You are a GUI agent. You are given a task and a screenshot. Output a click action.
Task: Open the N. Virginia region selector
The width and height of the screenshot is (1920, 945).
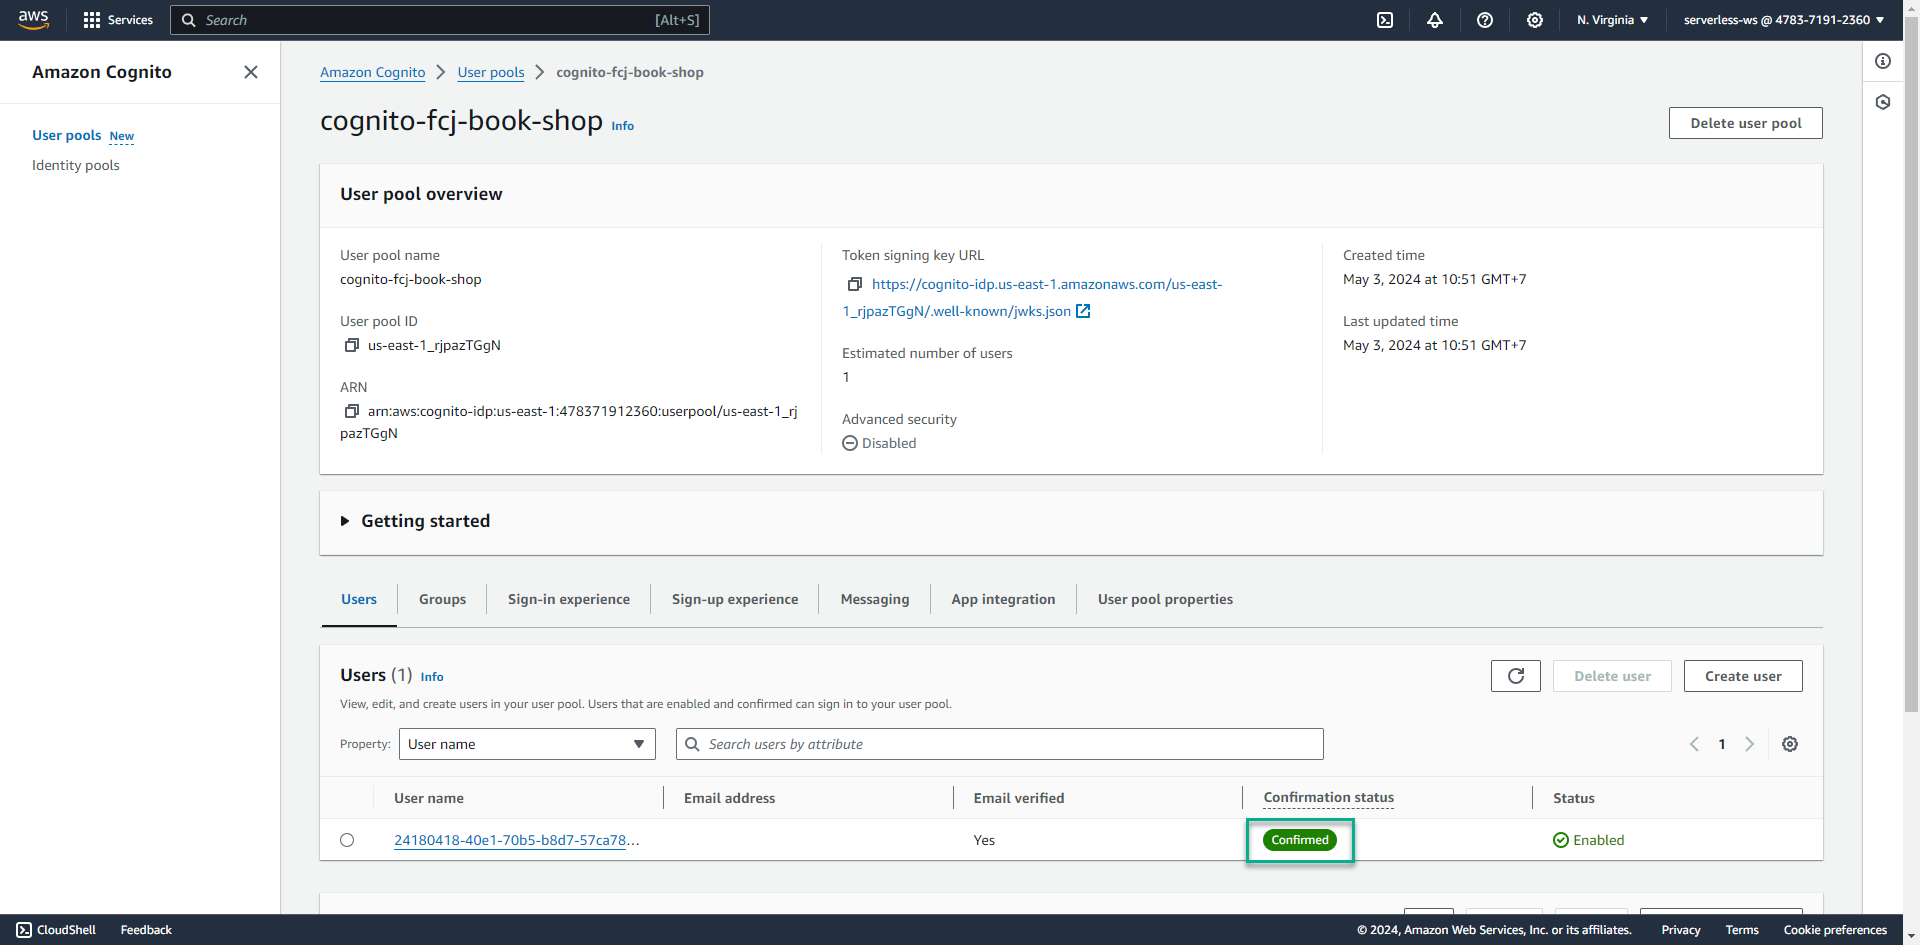coord(1612,20)
